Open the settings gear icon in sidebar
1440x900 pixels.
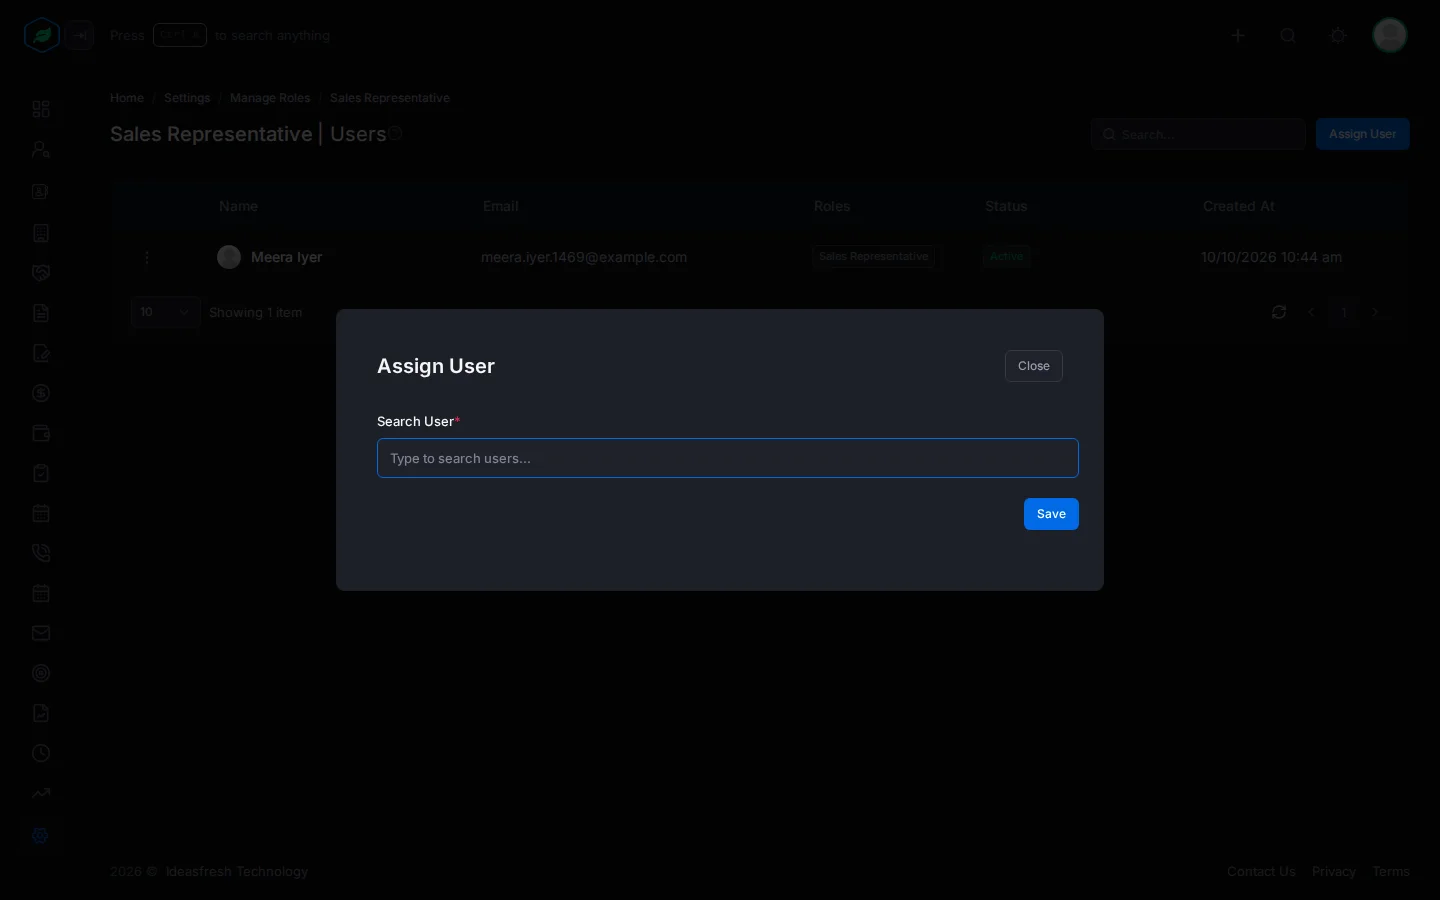[x=41, y=835]
